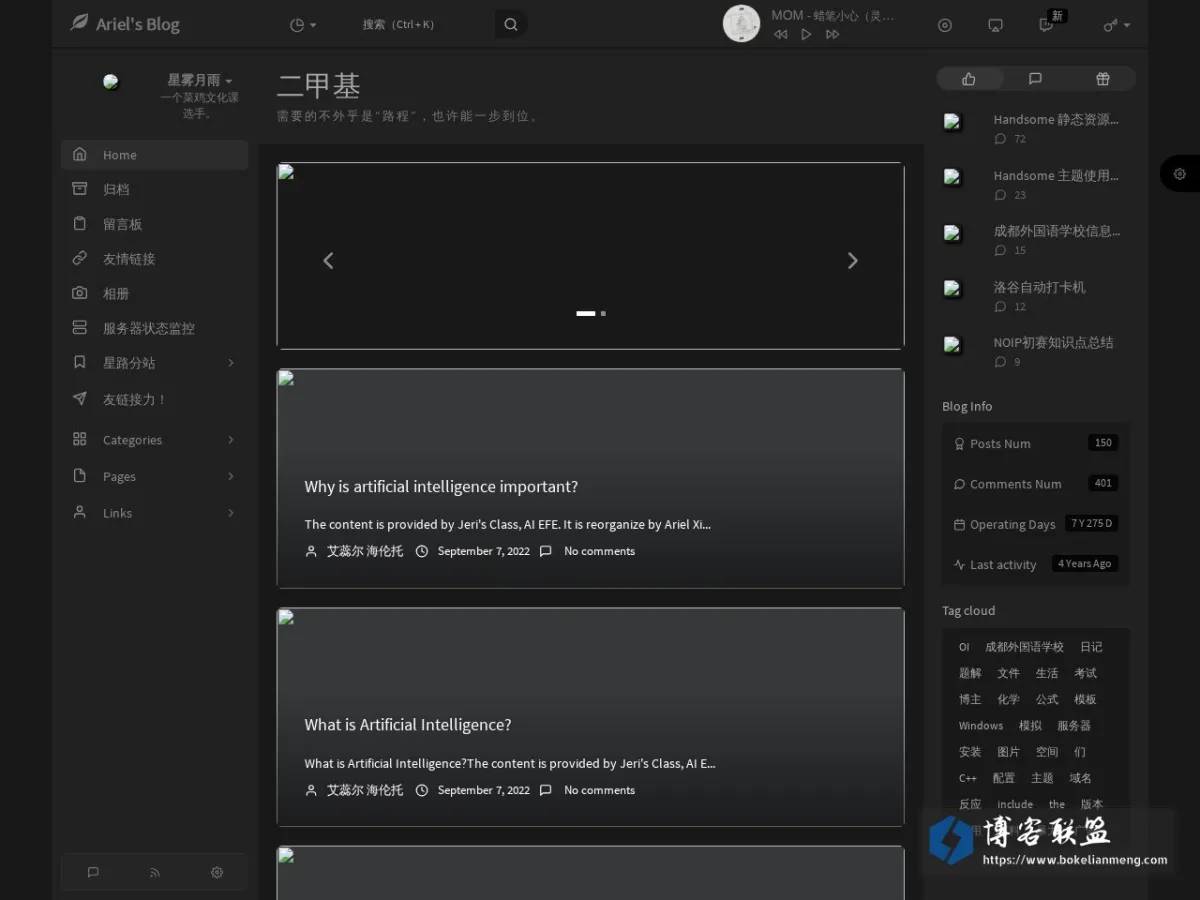1200x900 pixels.
Task: Click the RSS feed icon at sidebar bottom
Action: pyautogui.click(x=155, y=872)
